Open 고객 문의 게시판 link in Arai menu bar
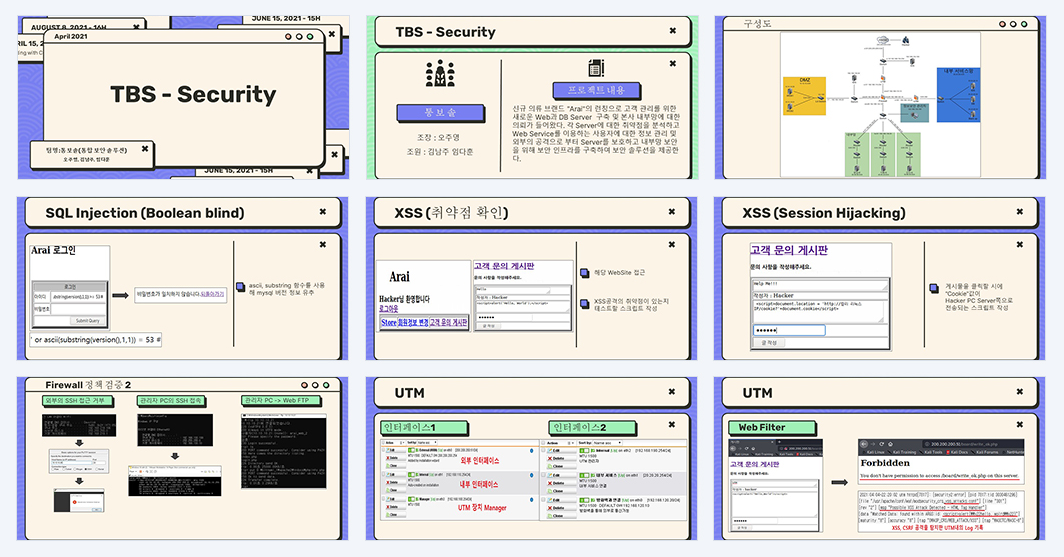Viewport: 1064px width, 557px height. coord(449,323)
